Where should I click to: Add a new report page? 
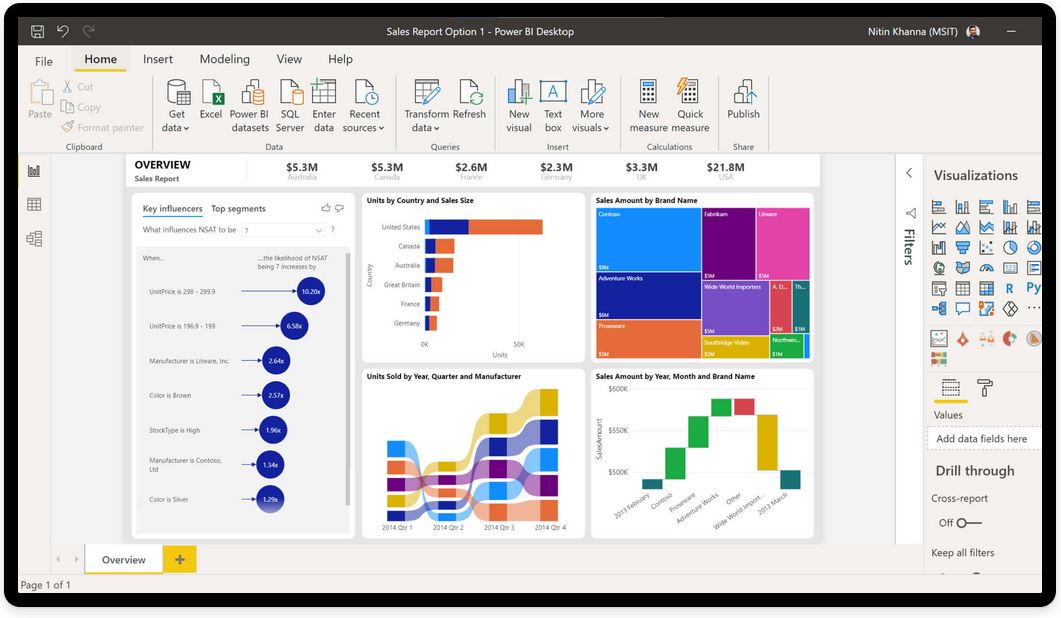coord(180,559)
